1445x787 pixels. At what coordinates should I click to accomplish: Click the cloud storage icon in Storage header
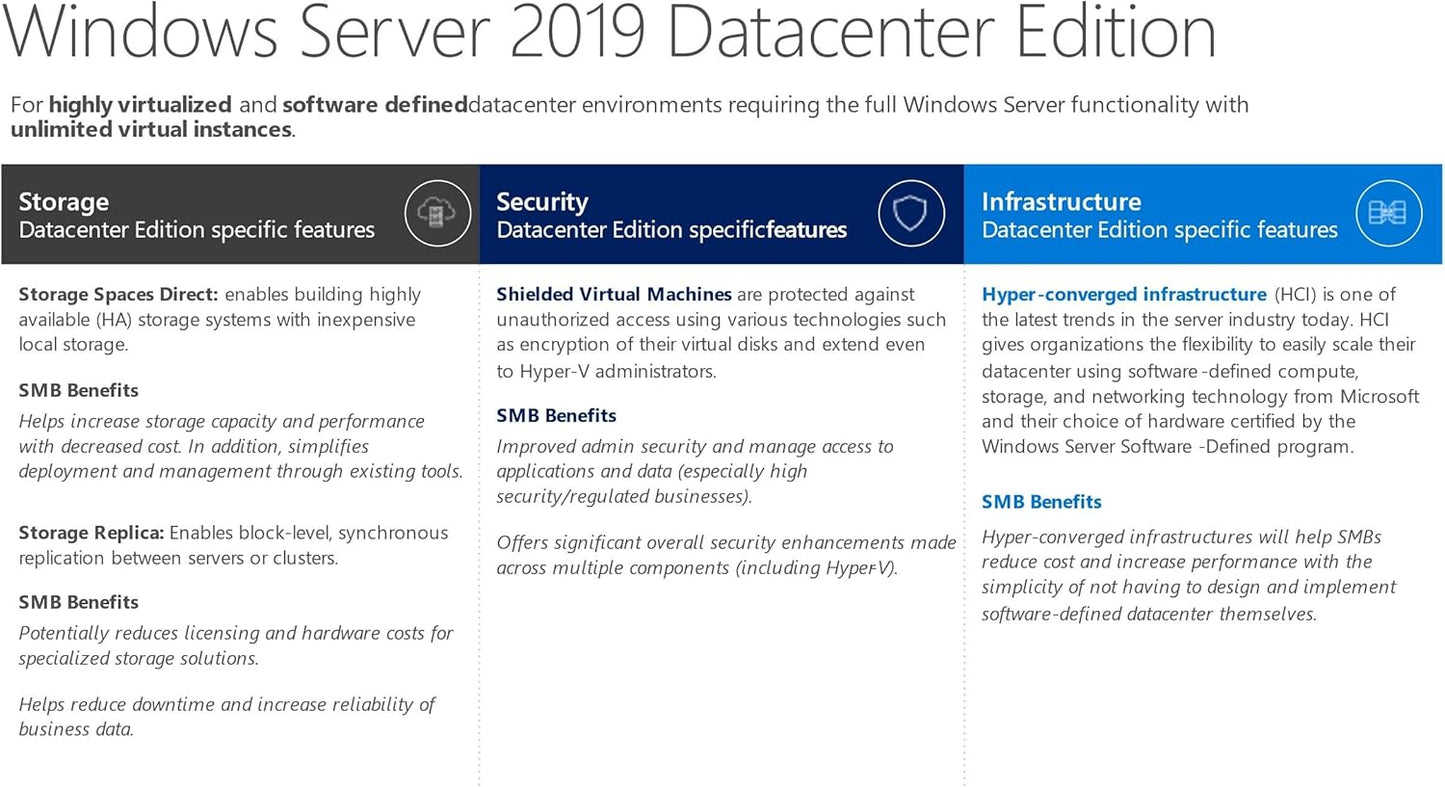[x=438, y=213]
